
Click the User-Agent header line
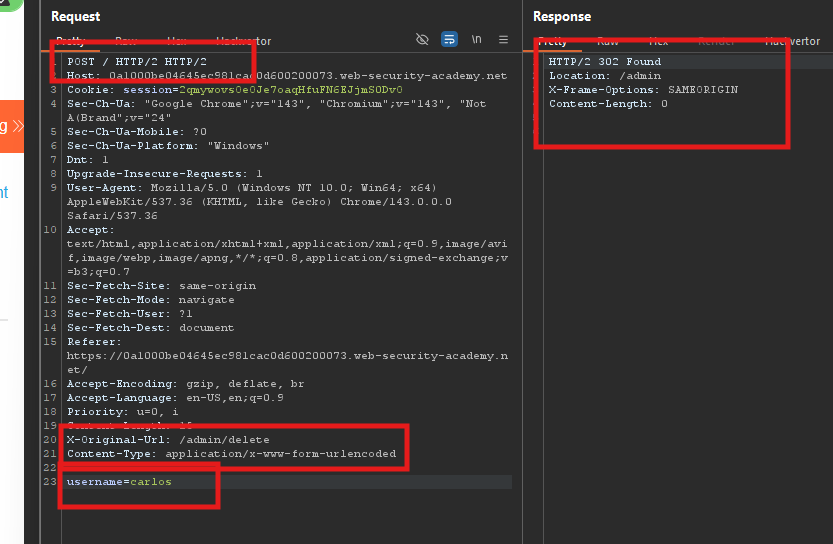coord(259,202)
